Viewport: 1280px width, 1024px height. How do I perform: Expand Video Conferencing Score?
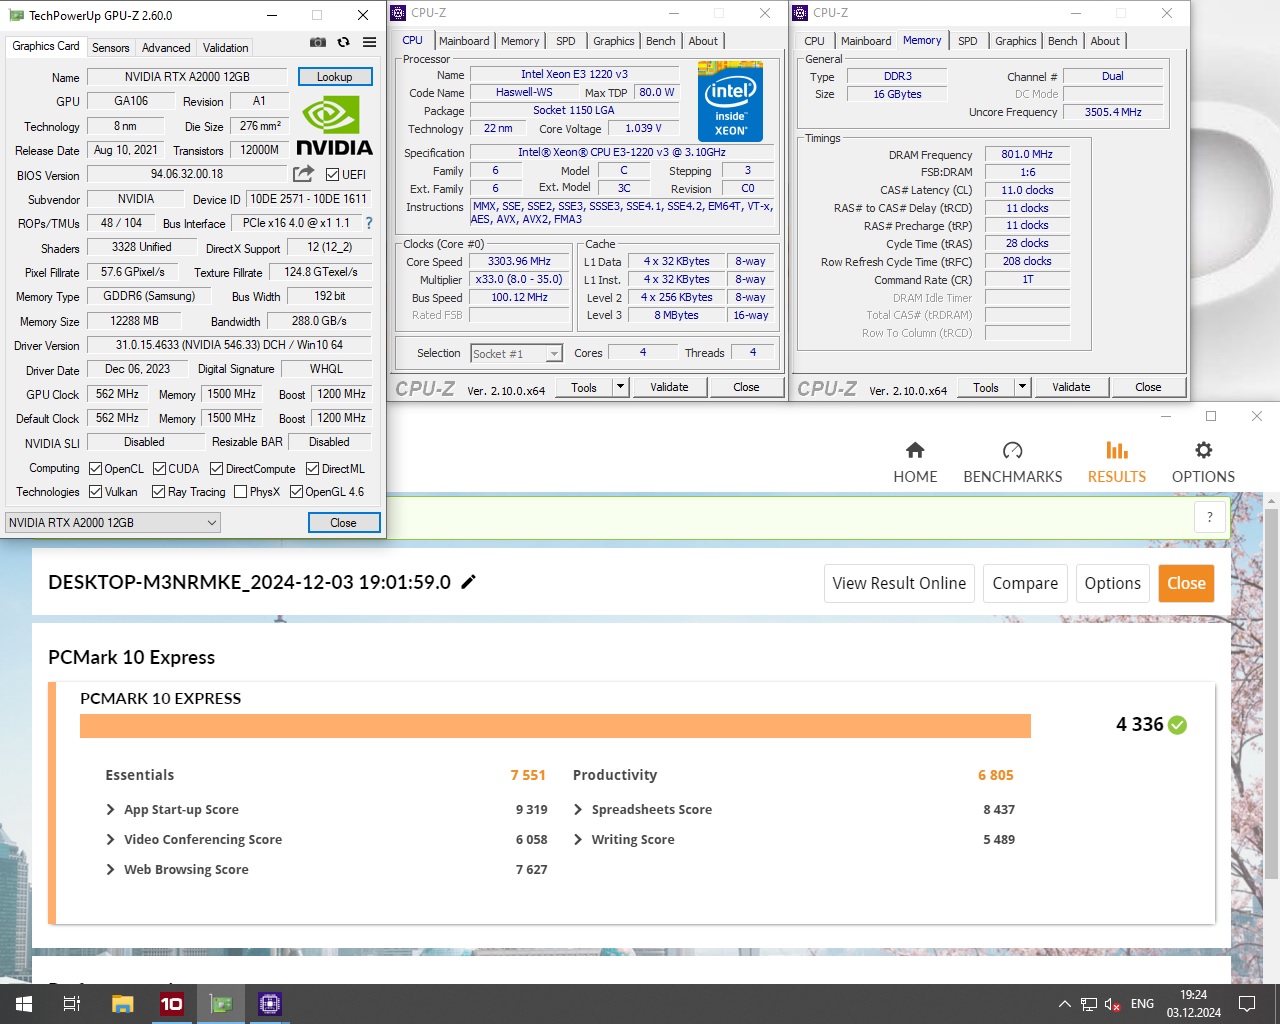pyautogui.click(x=111, y=839)
